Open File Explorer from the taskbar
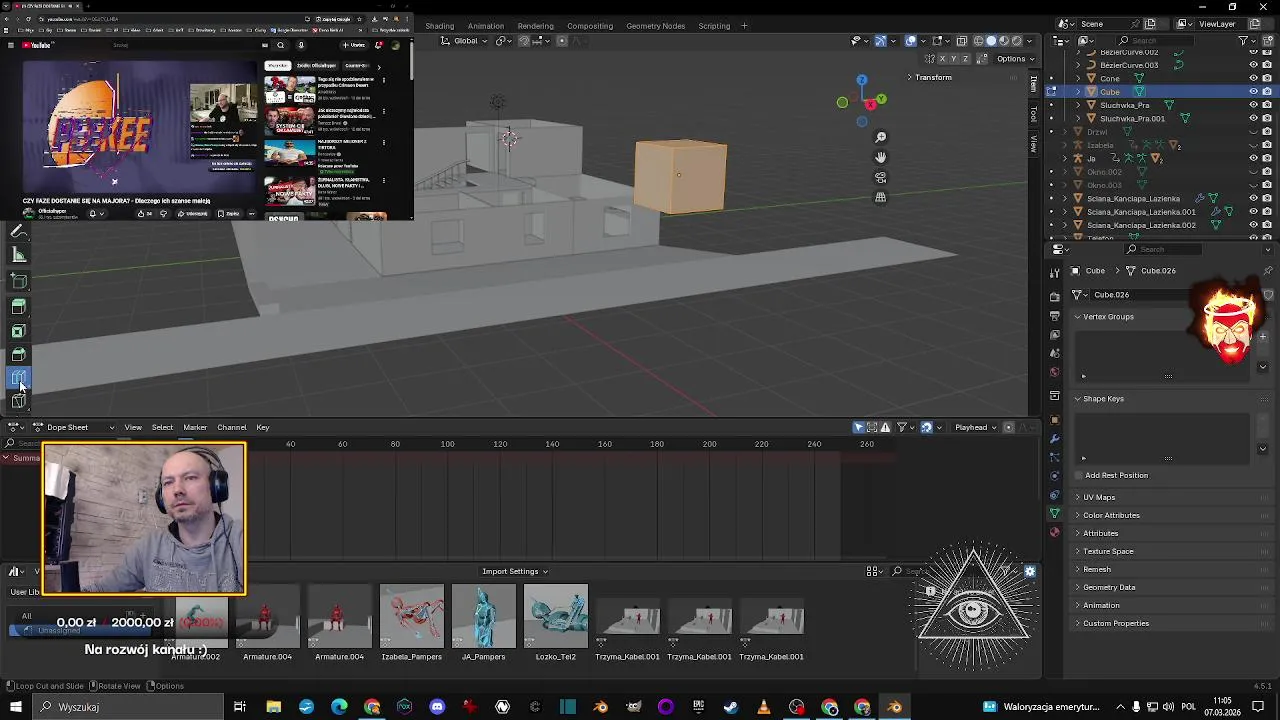The width and height of the screenshot is (1280, 720). 273,707
